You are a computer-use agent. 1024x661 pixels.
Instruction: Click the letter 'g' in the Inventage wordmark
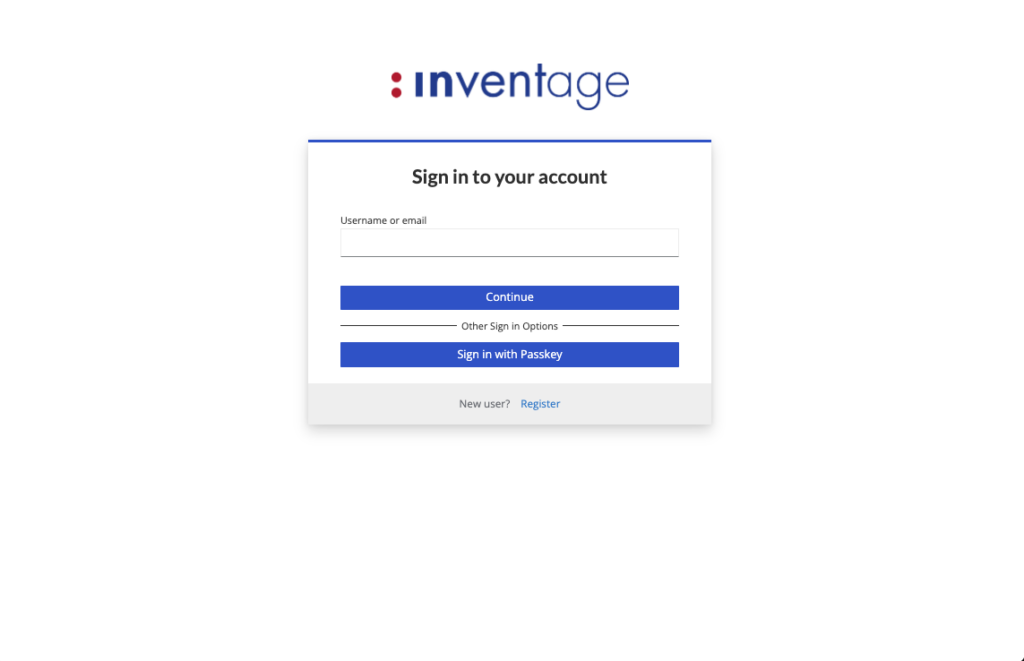click(588, 90)
